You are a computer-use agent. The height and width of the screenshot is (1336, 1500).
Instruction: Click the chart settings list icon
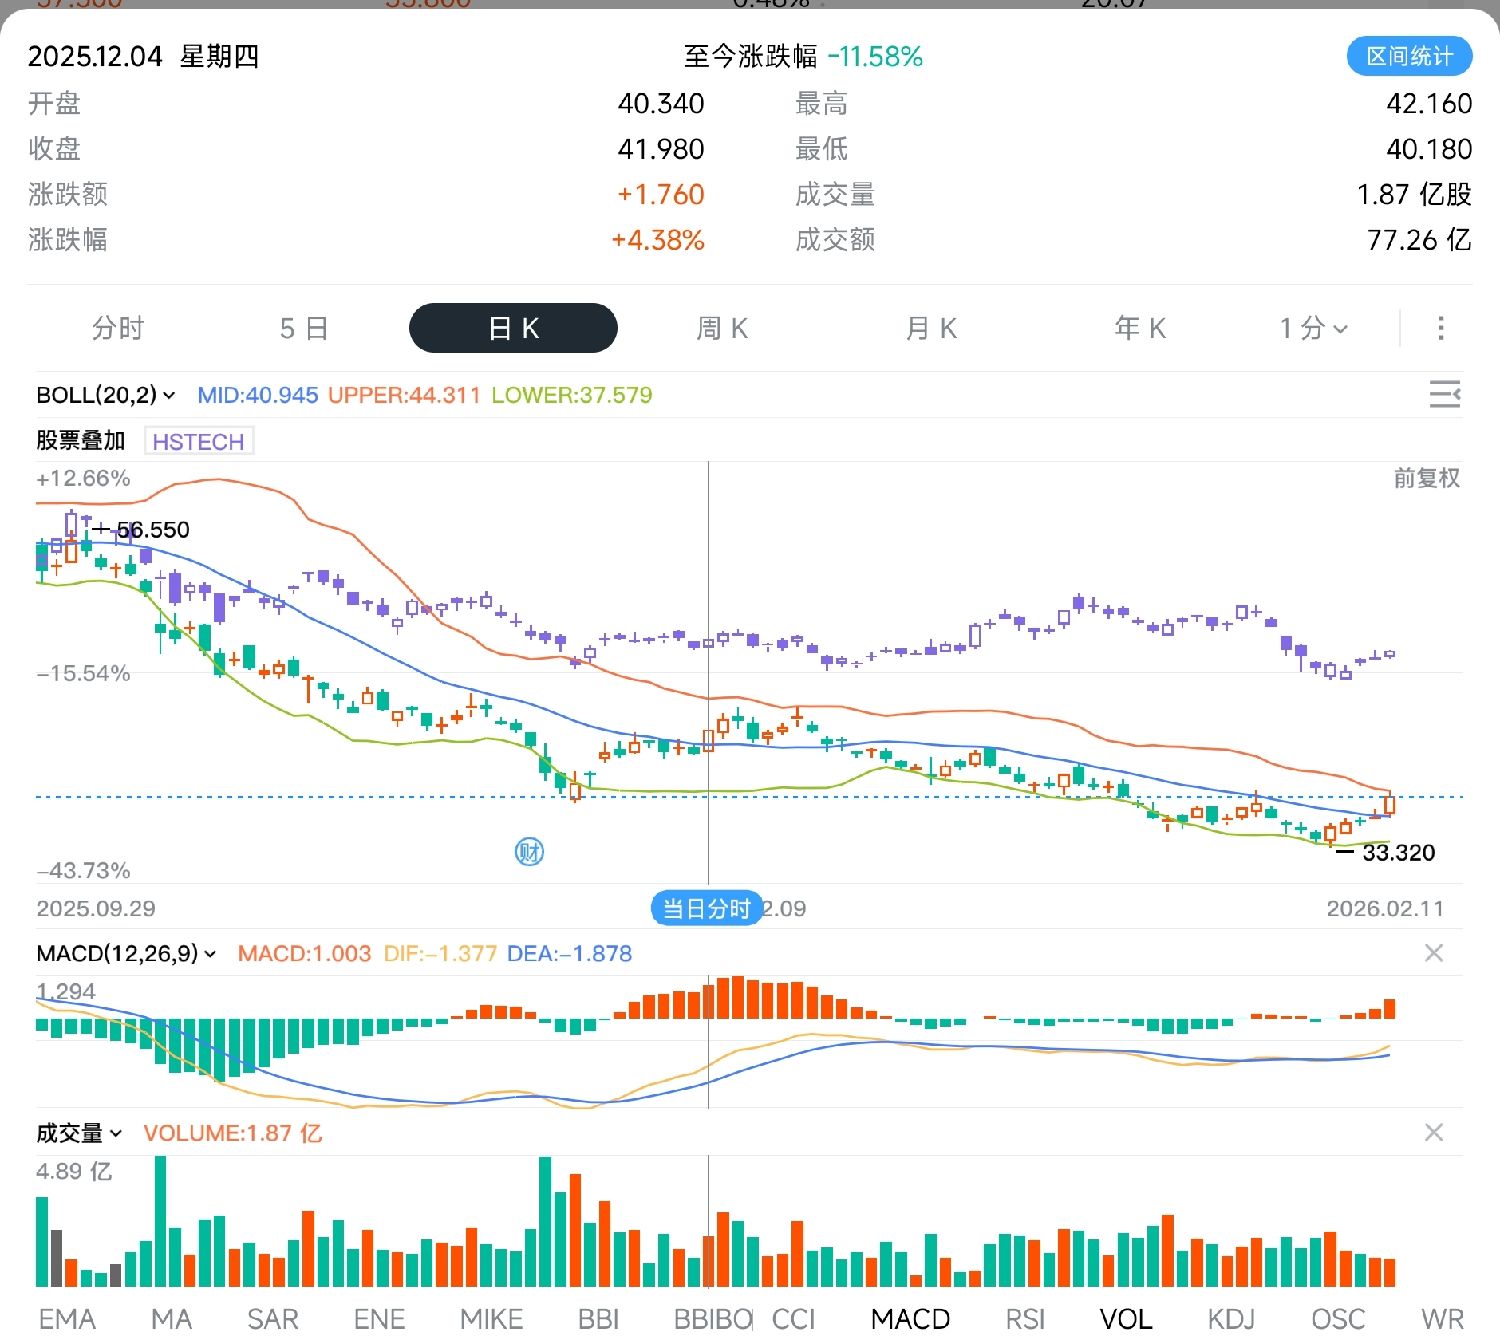[x=1444, y=394]
